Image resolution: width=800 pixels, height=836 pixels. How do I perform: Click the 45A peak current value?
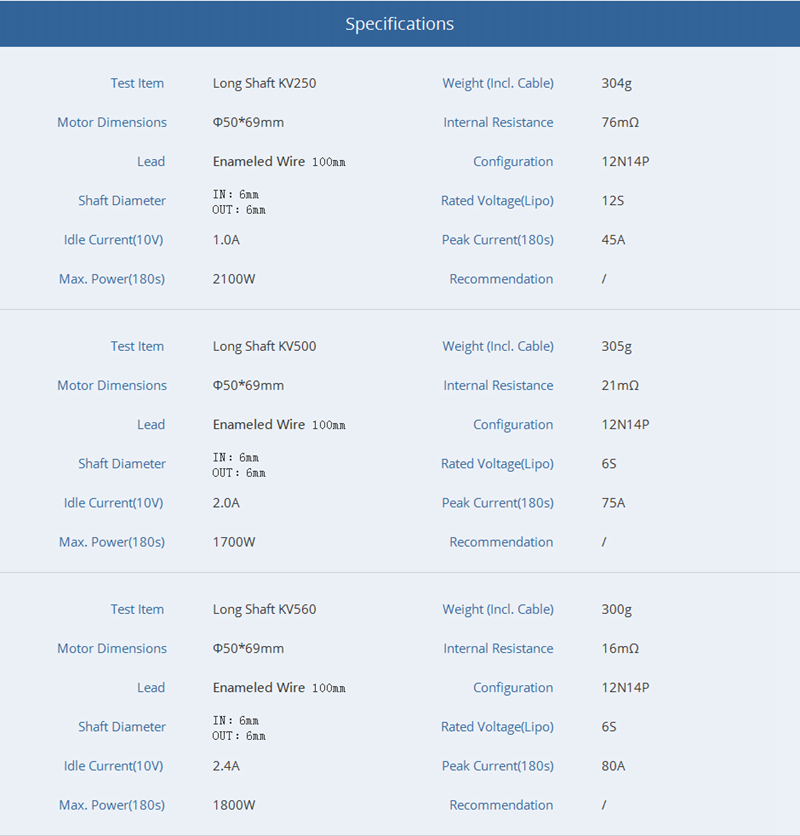pyautogui.click(x=613, y=240)
